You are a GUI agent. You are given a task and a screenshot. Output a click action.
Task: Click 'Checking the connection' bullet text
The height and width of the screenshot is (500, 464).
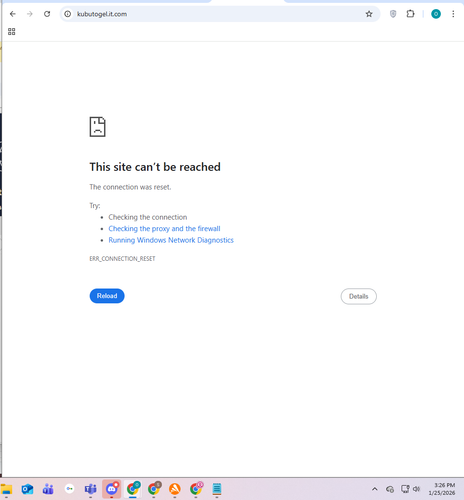click(148, 217)
